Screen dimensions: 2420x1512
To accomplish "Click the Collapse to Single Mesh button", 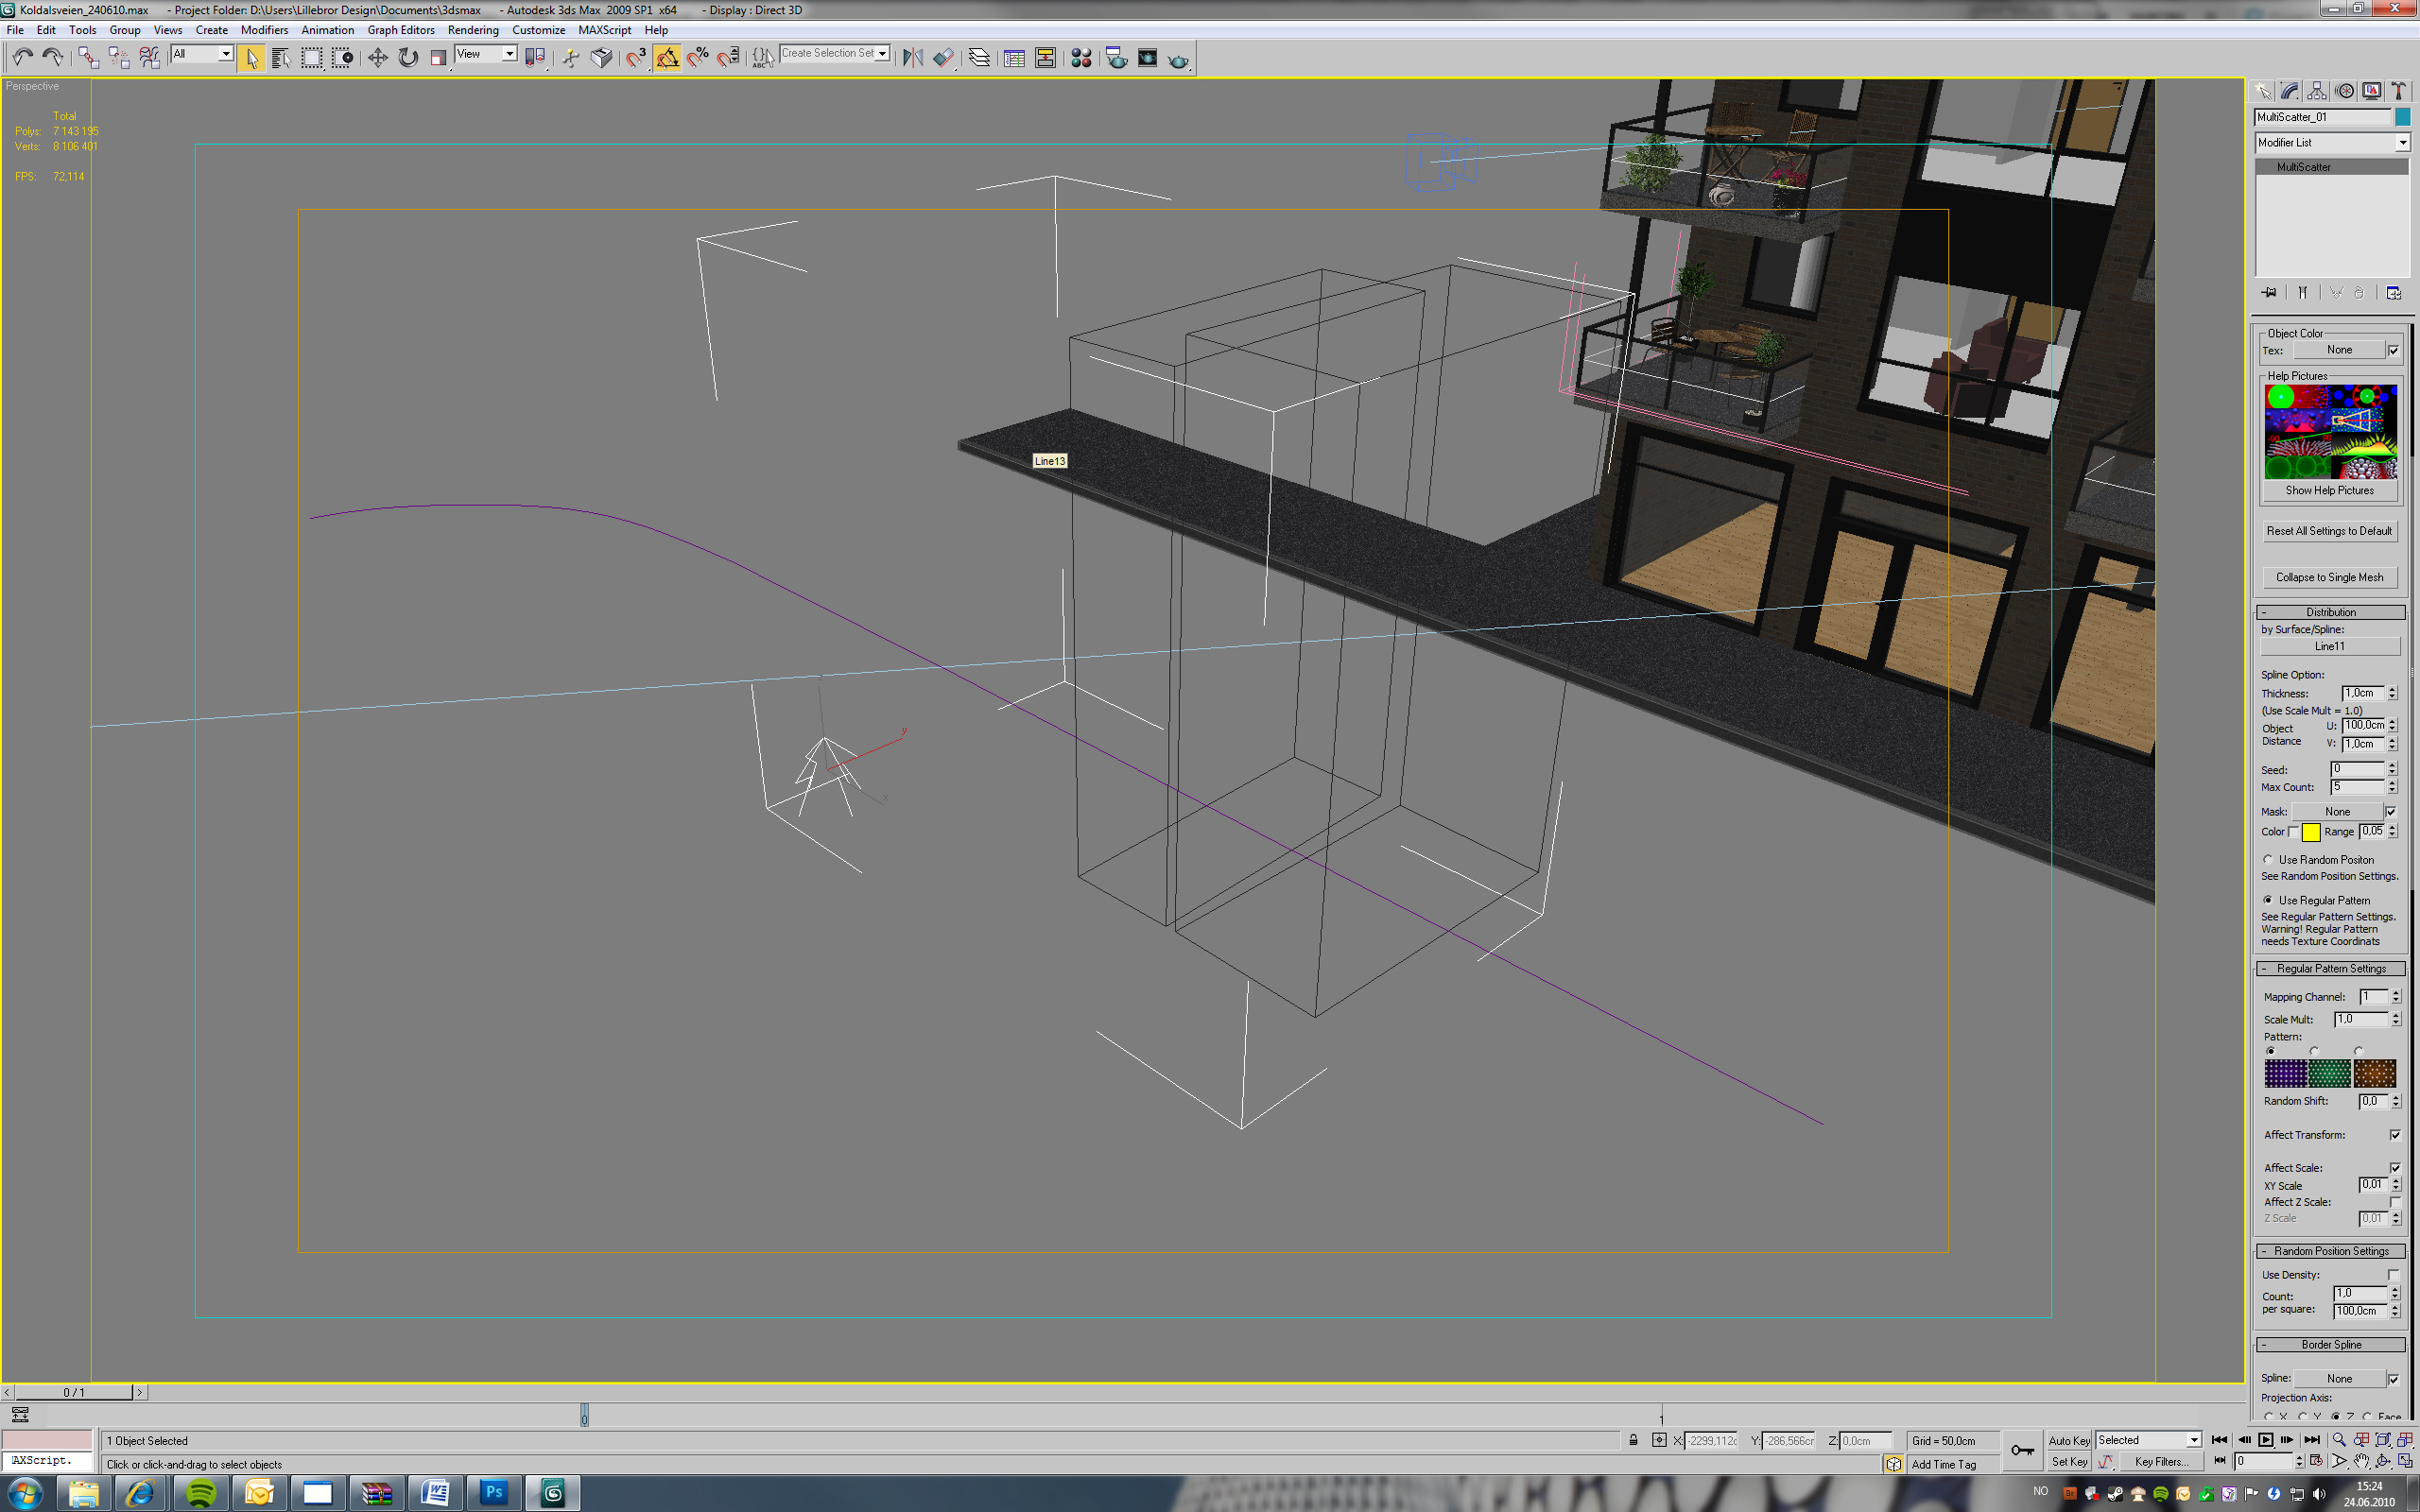I will 2329,577.
